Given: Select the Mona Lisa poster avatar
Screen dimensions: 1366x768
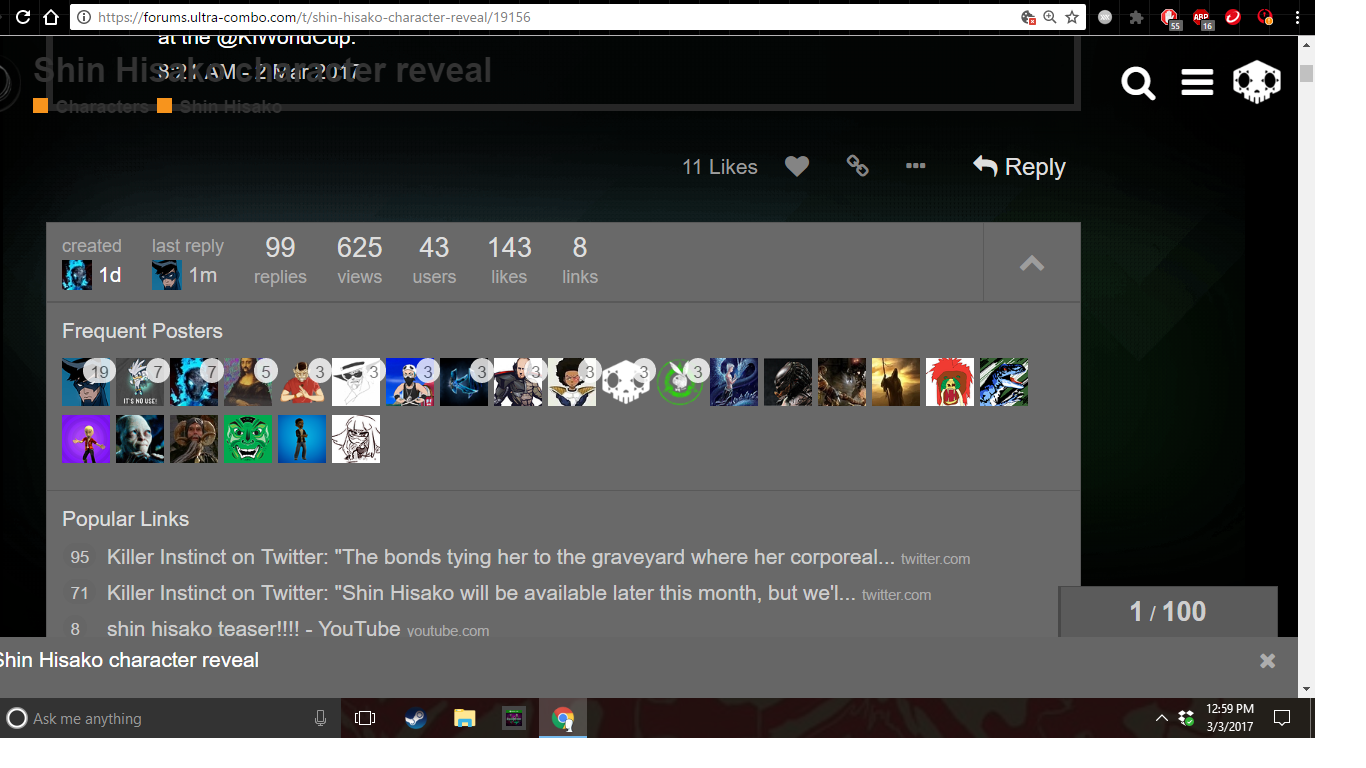Looking at the screenshot, I should click(x=248, y=382).
